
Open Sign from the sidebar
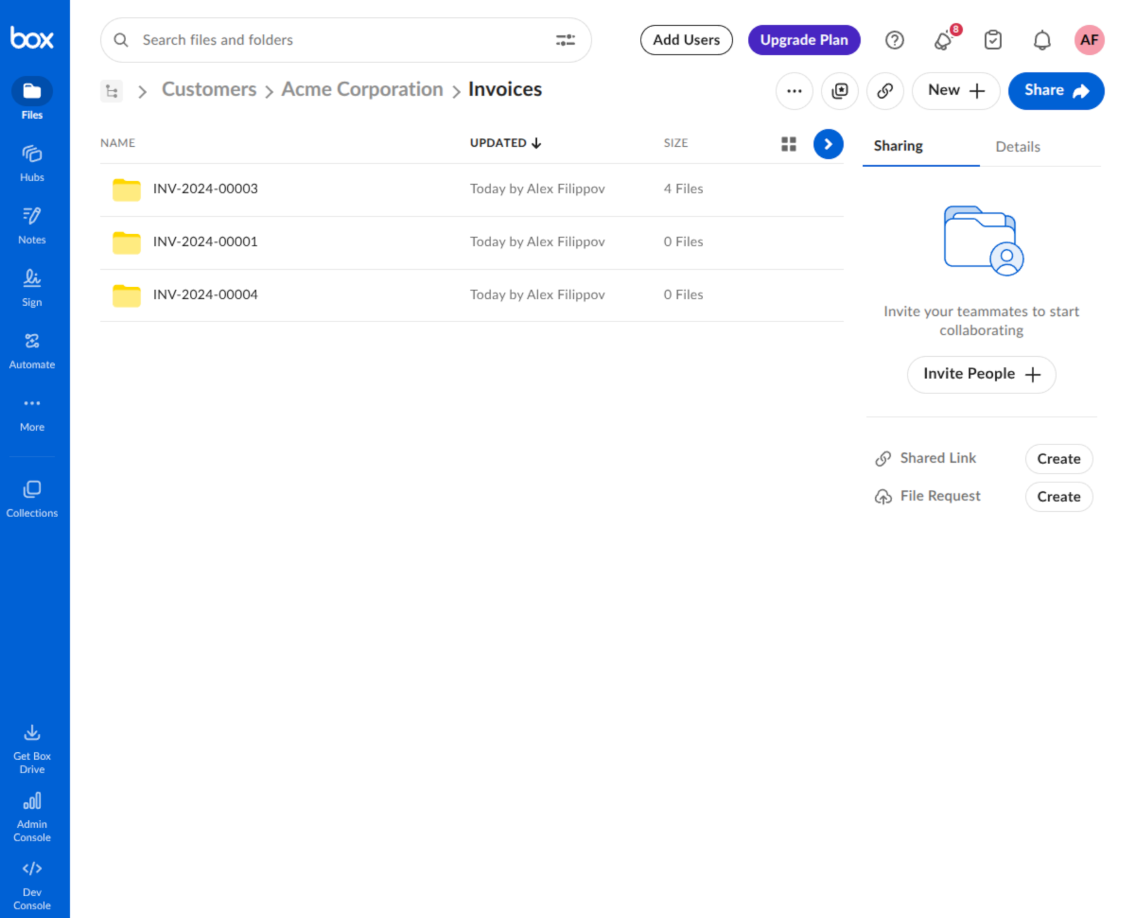coord(32,288)
